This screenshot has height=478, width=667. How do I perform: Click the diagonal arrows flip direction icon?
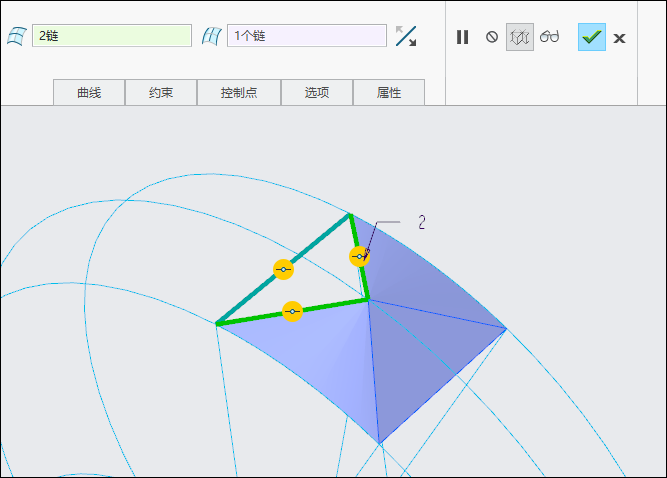point(406,36)
